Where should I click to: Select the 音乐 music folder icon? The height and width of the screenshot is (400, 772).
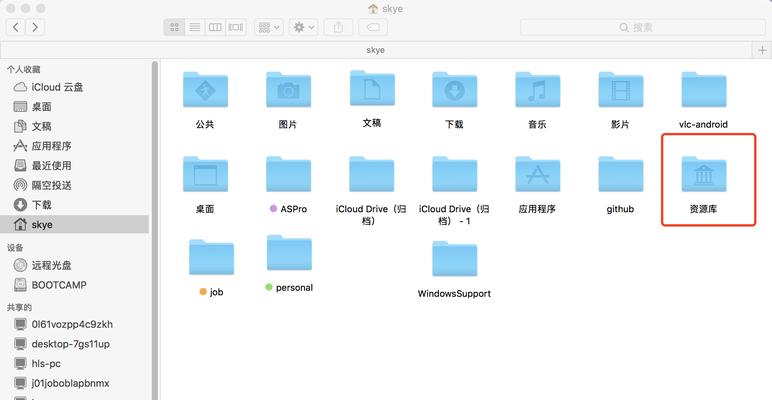pos(538,90)
